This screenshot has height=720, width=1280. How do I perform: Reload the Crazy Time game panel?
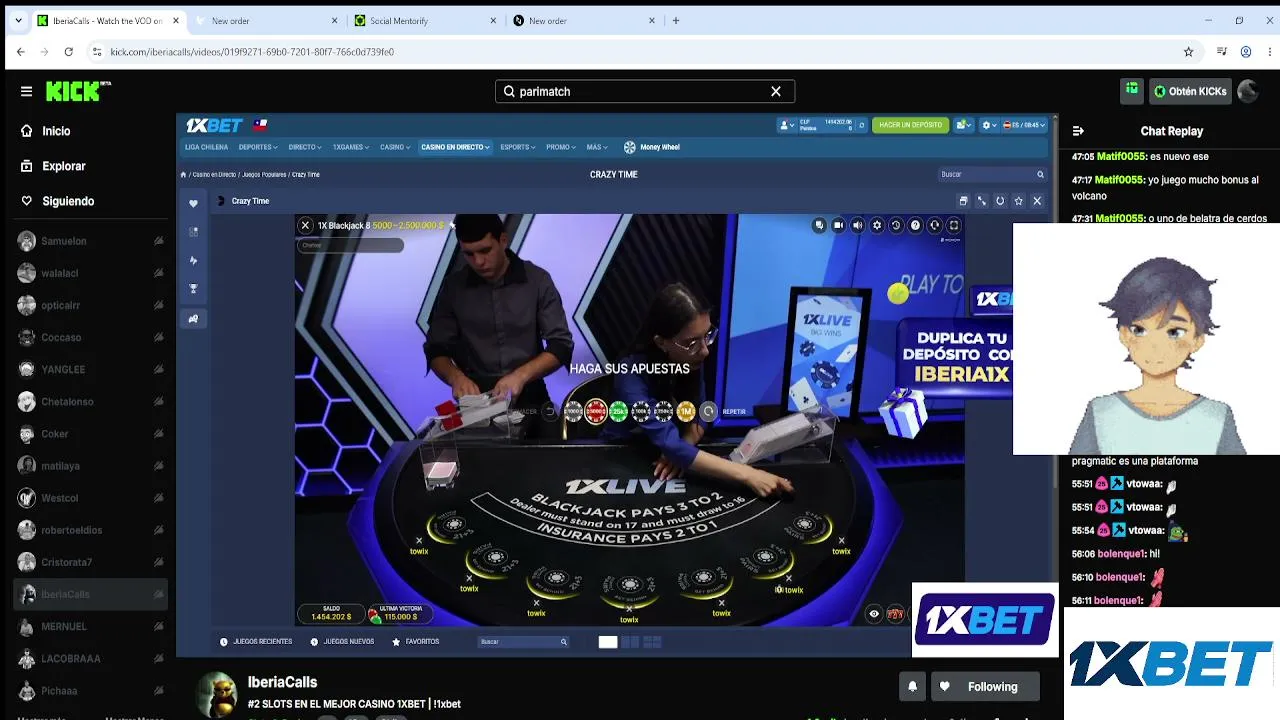pos(1000,201)
